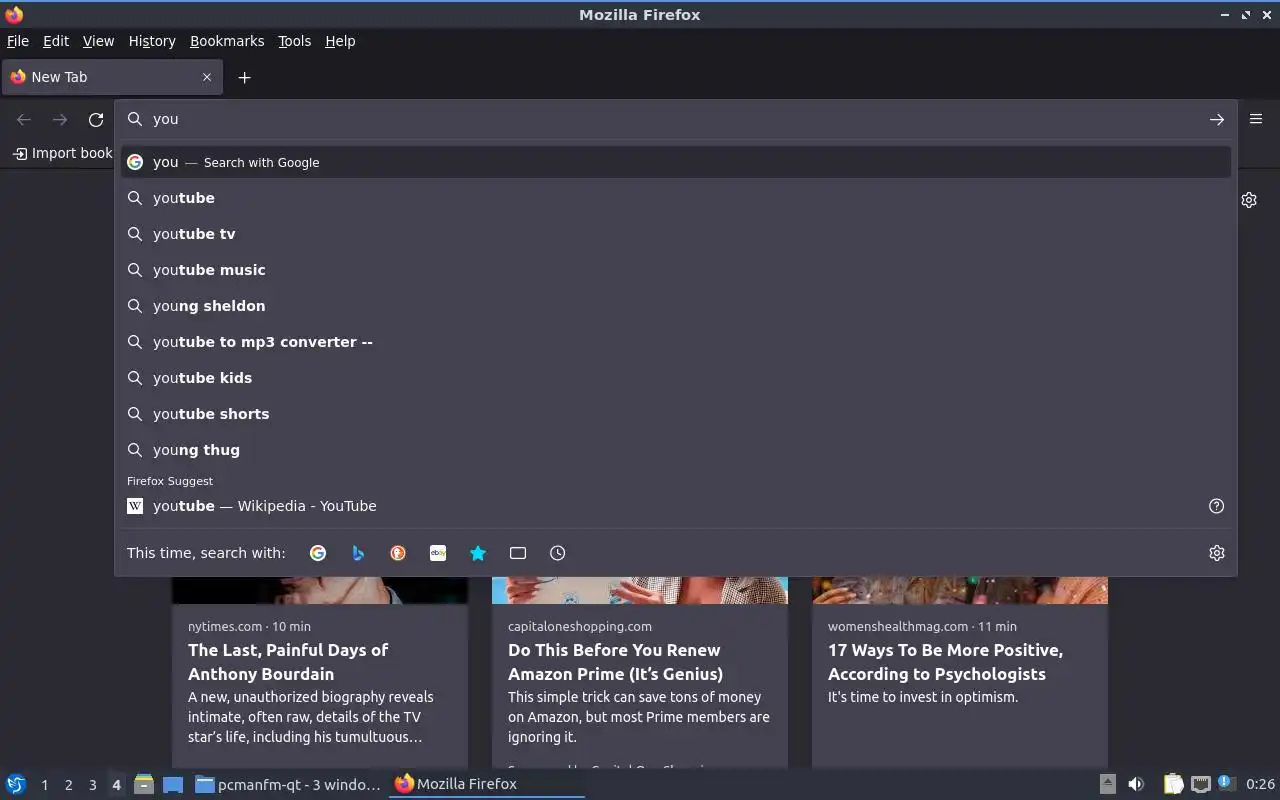
Task: Search this time with DuckDuckGo icon
Action: click(x=398, y=553)
